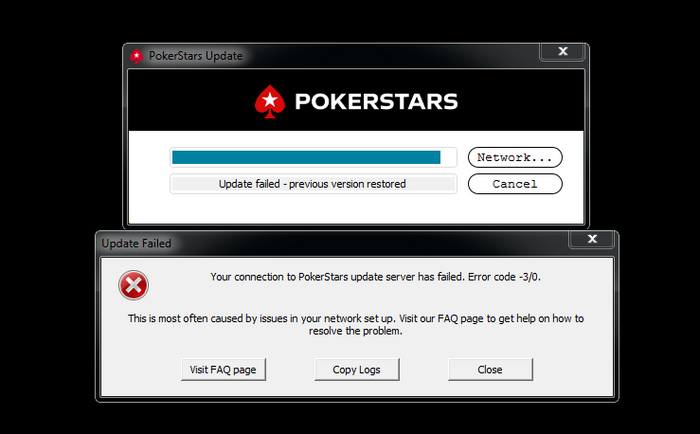700x434 pixels.
Task: Click the 'PokerStars Update' window title text
Action: pos(196,56)
